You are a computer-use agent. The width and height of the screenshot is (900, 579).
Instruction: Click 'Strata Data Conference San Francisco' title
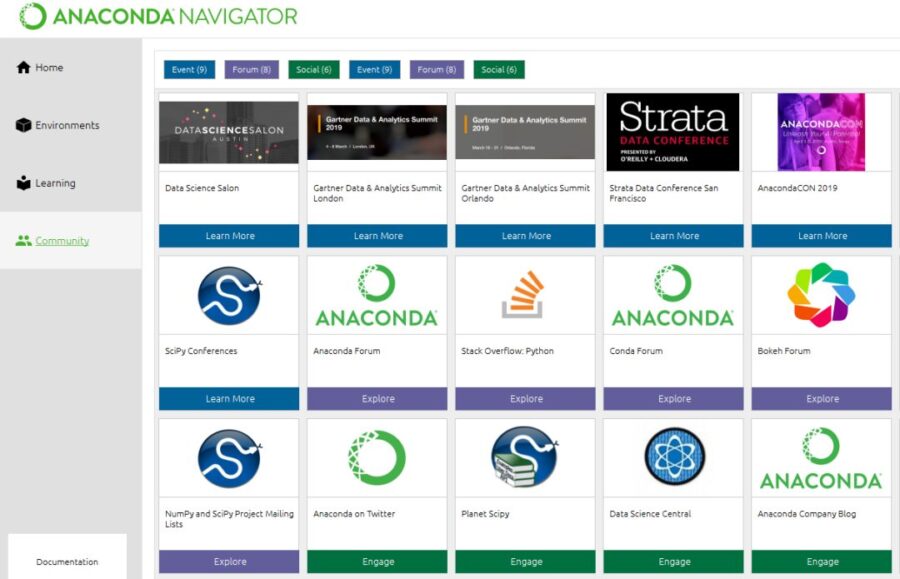tap(664, 193)
